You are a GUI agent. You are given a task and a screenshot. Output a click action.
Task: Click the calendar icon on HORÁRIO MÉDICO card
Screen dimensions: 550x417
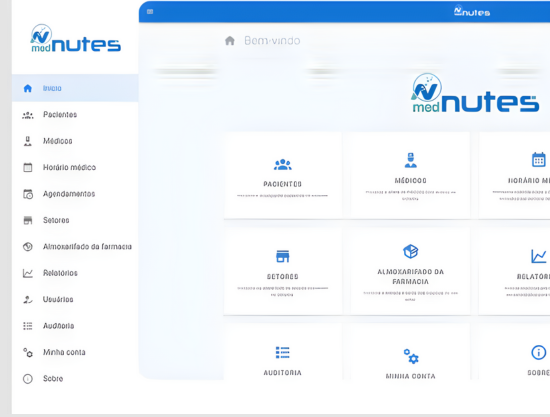(539, 160)
